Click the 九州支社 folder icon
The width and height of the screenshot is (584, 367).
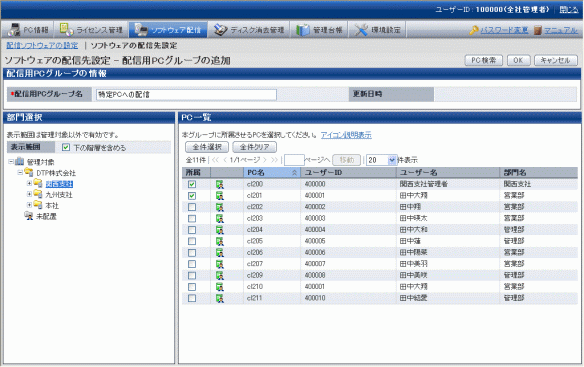(x=38, y=194)
